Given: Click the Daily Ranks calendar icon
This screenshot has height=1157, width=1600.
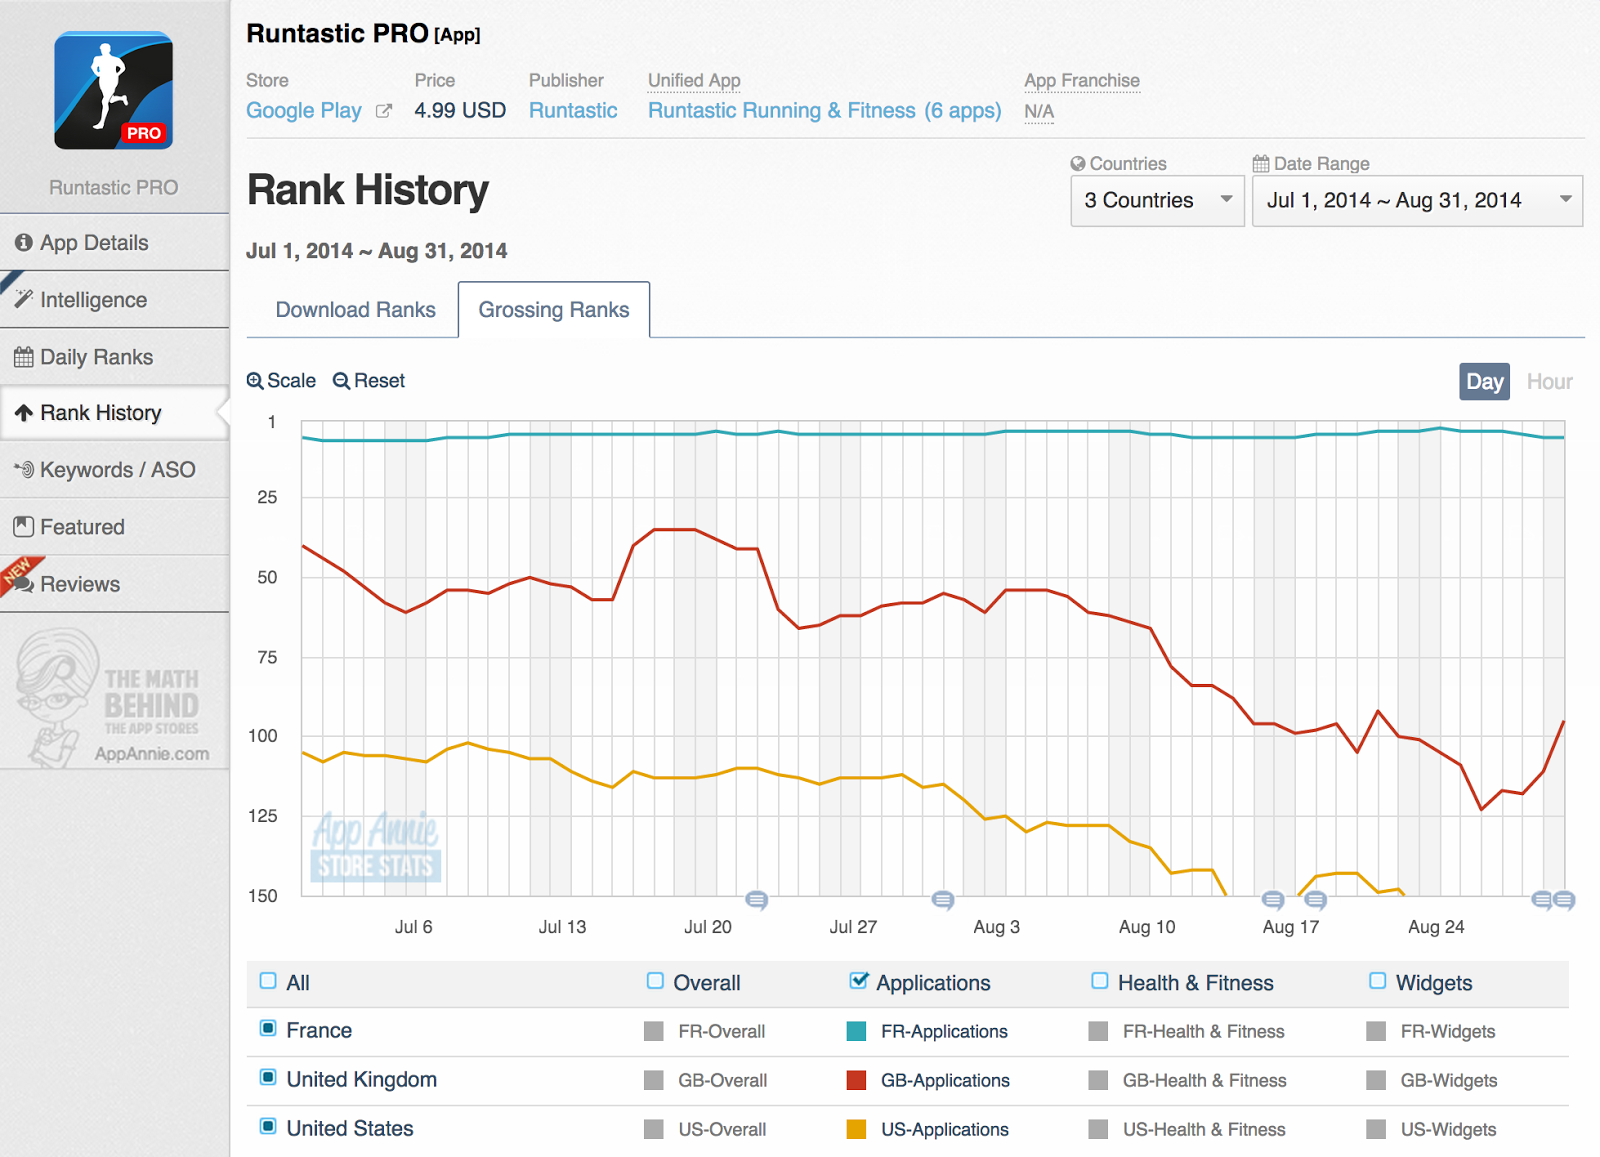Looking at the screenshot, I should pos(24,357).
